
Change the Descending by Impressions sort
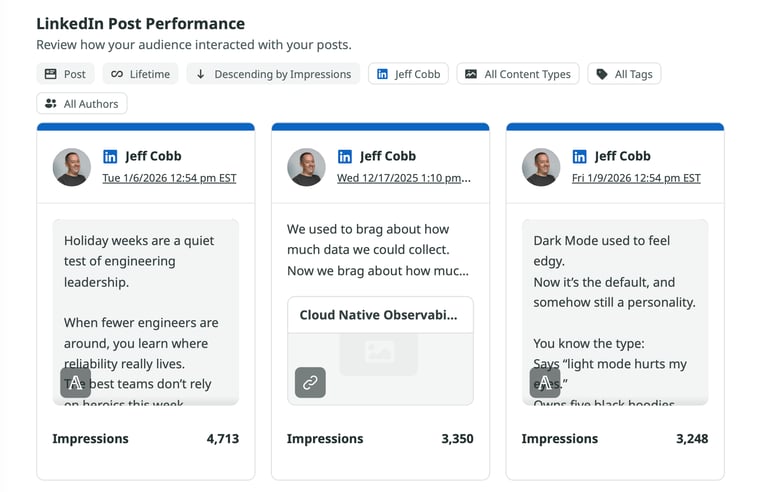point(273,74)
